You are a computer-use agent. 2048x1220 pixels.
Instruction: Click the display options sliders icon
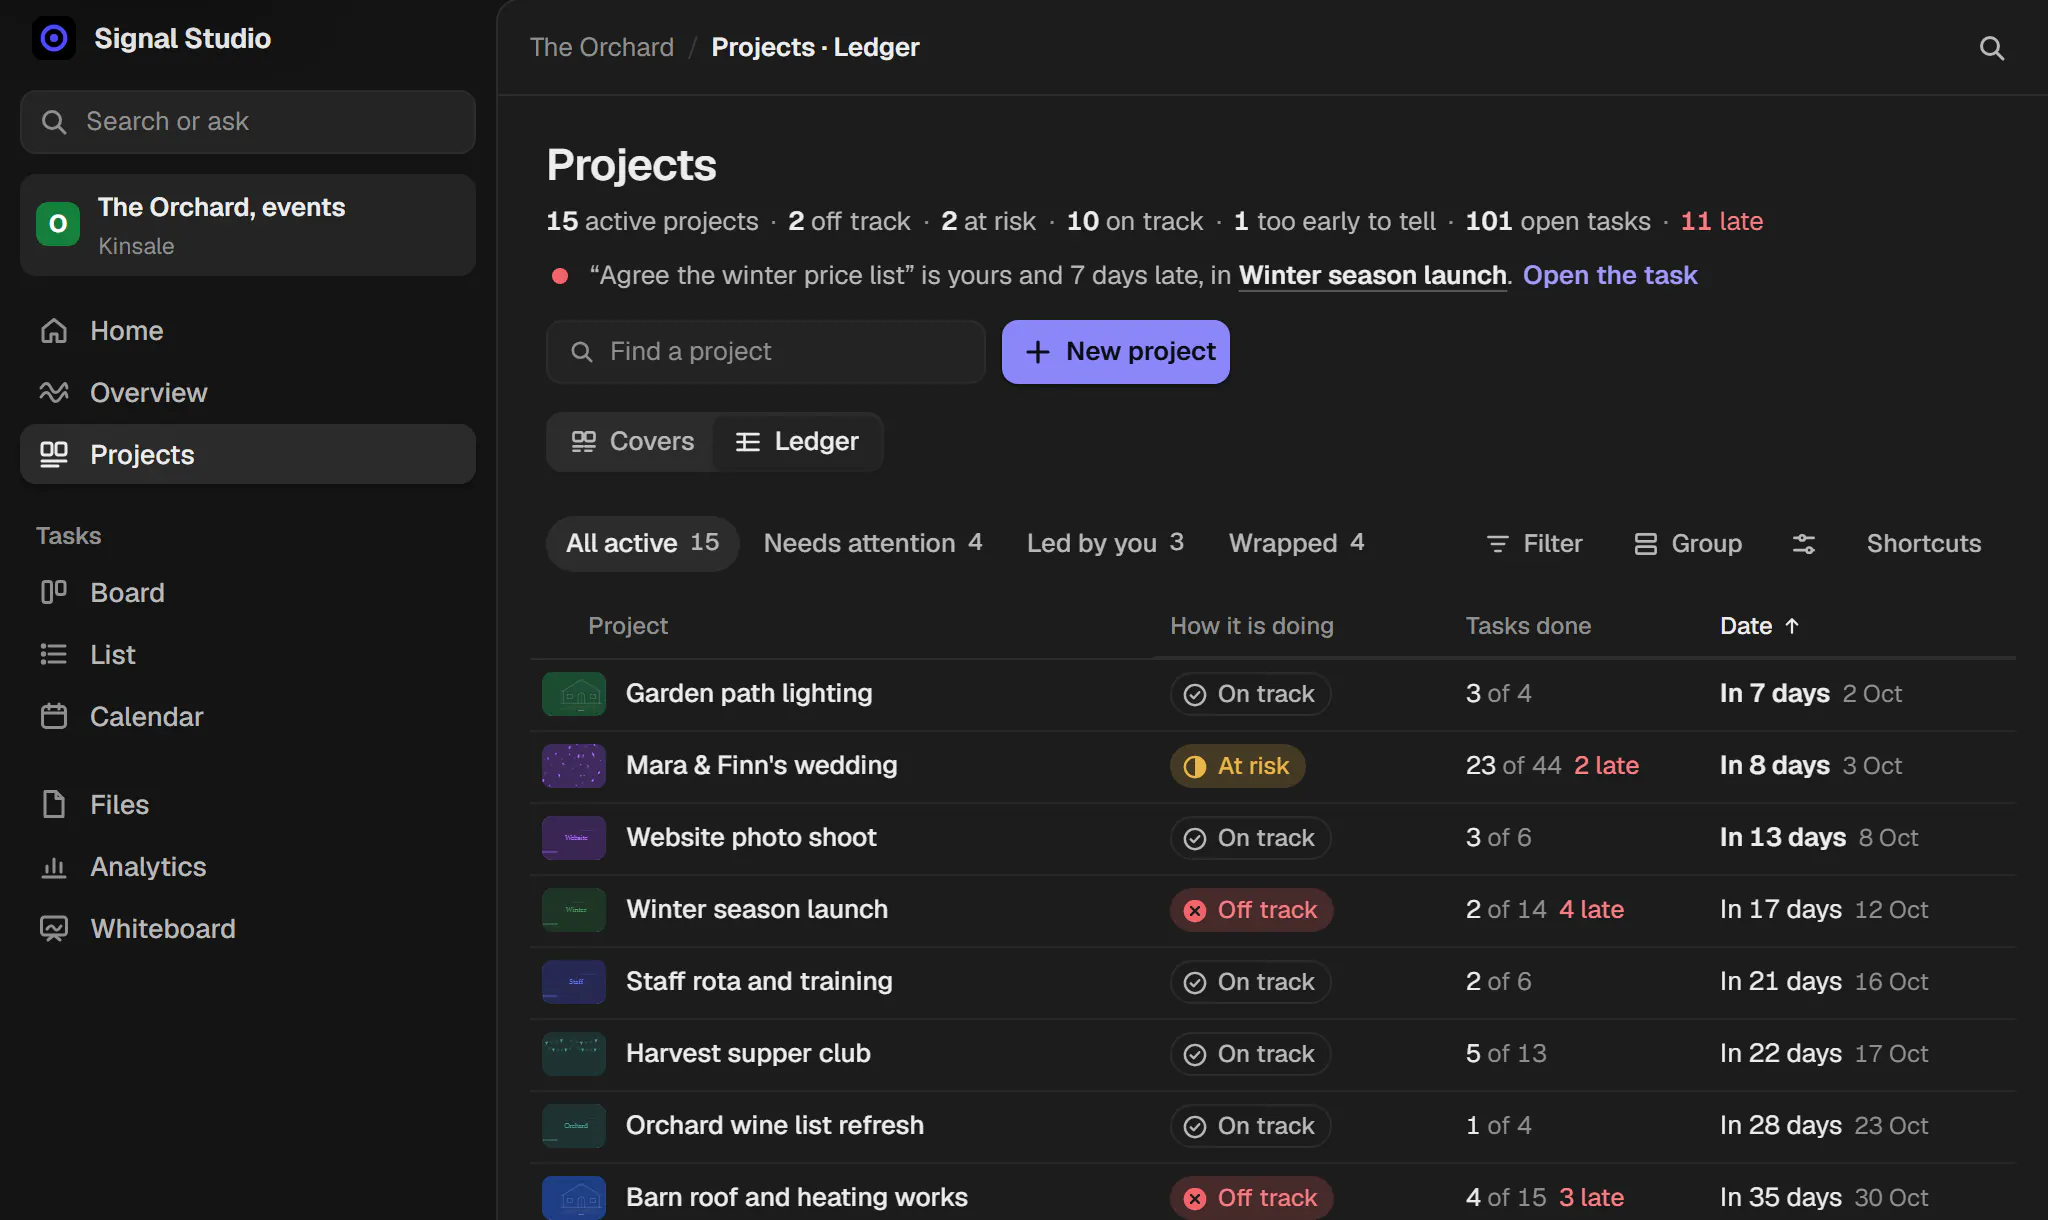[1804, 544]
